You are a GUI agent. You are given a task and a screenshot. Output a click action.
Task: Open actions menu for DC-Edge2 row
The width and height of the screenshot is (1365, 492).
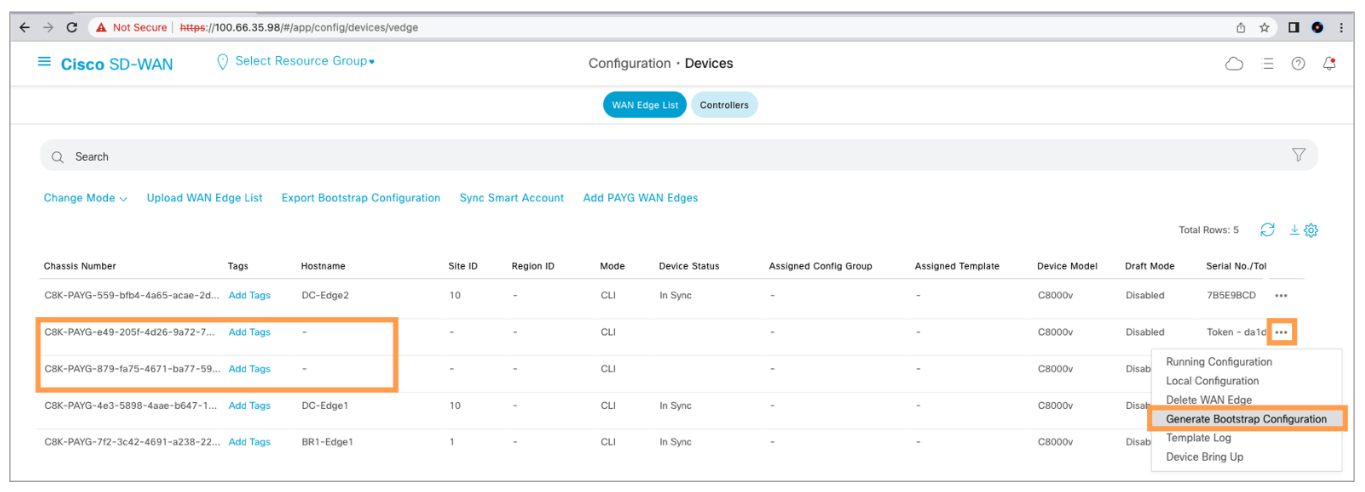coord(1281,296)
